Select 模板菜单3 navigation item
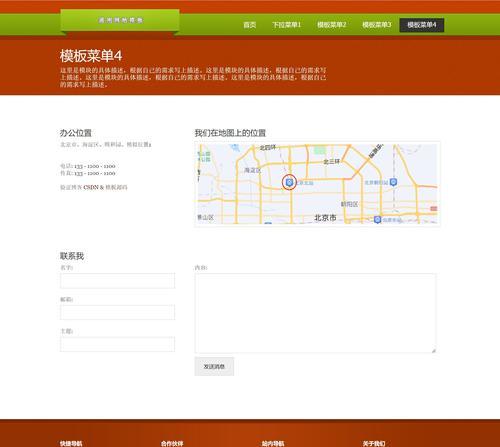Viewport: 500px width, 447px height. click(x=377, y=25)
